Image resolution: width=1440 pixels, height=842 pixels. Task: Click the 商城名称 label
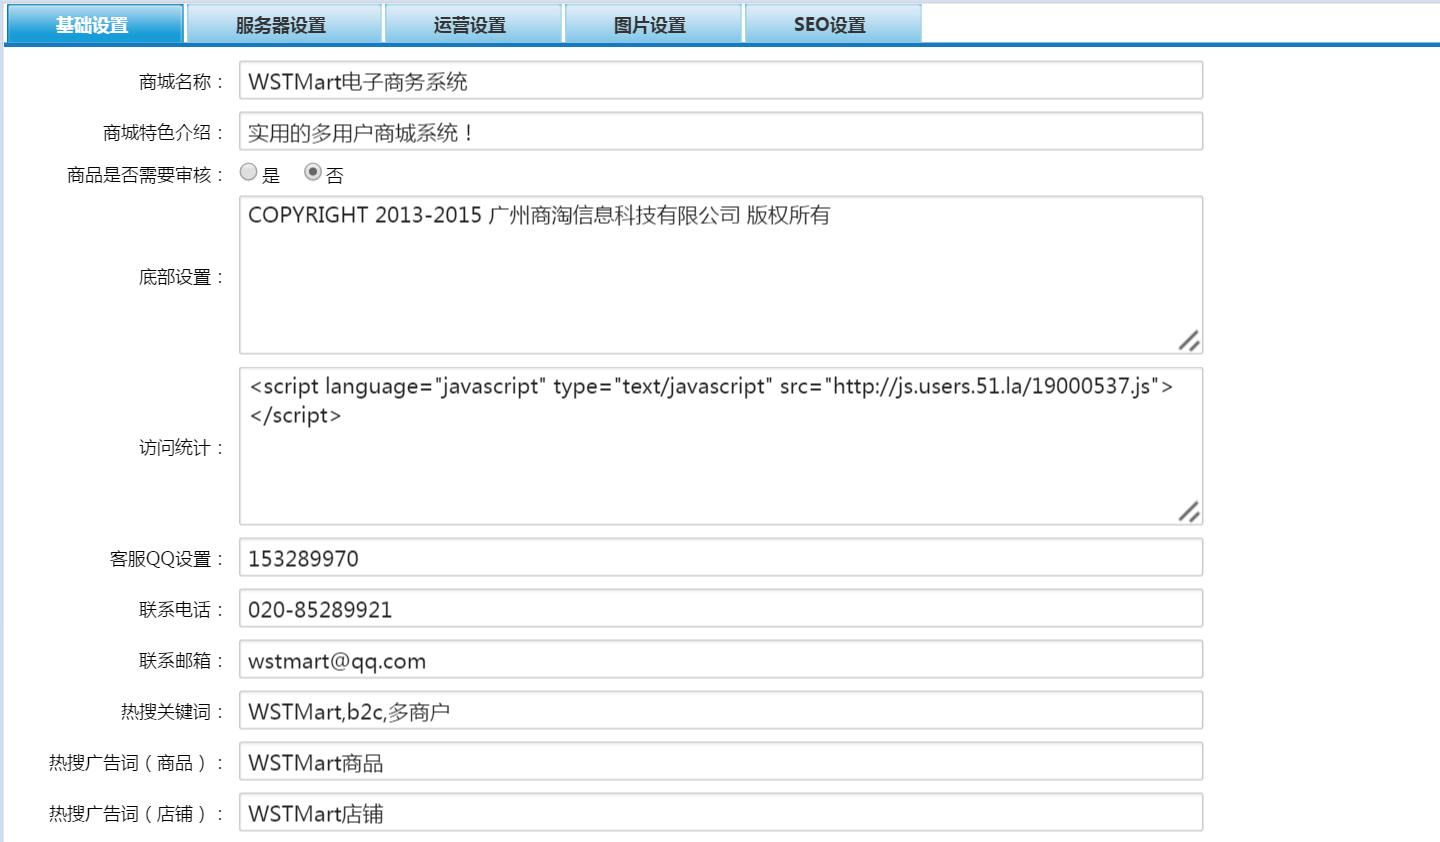[180, 82]
